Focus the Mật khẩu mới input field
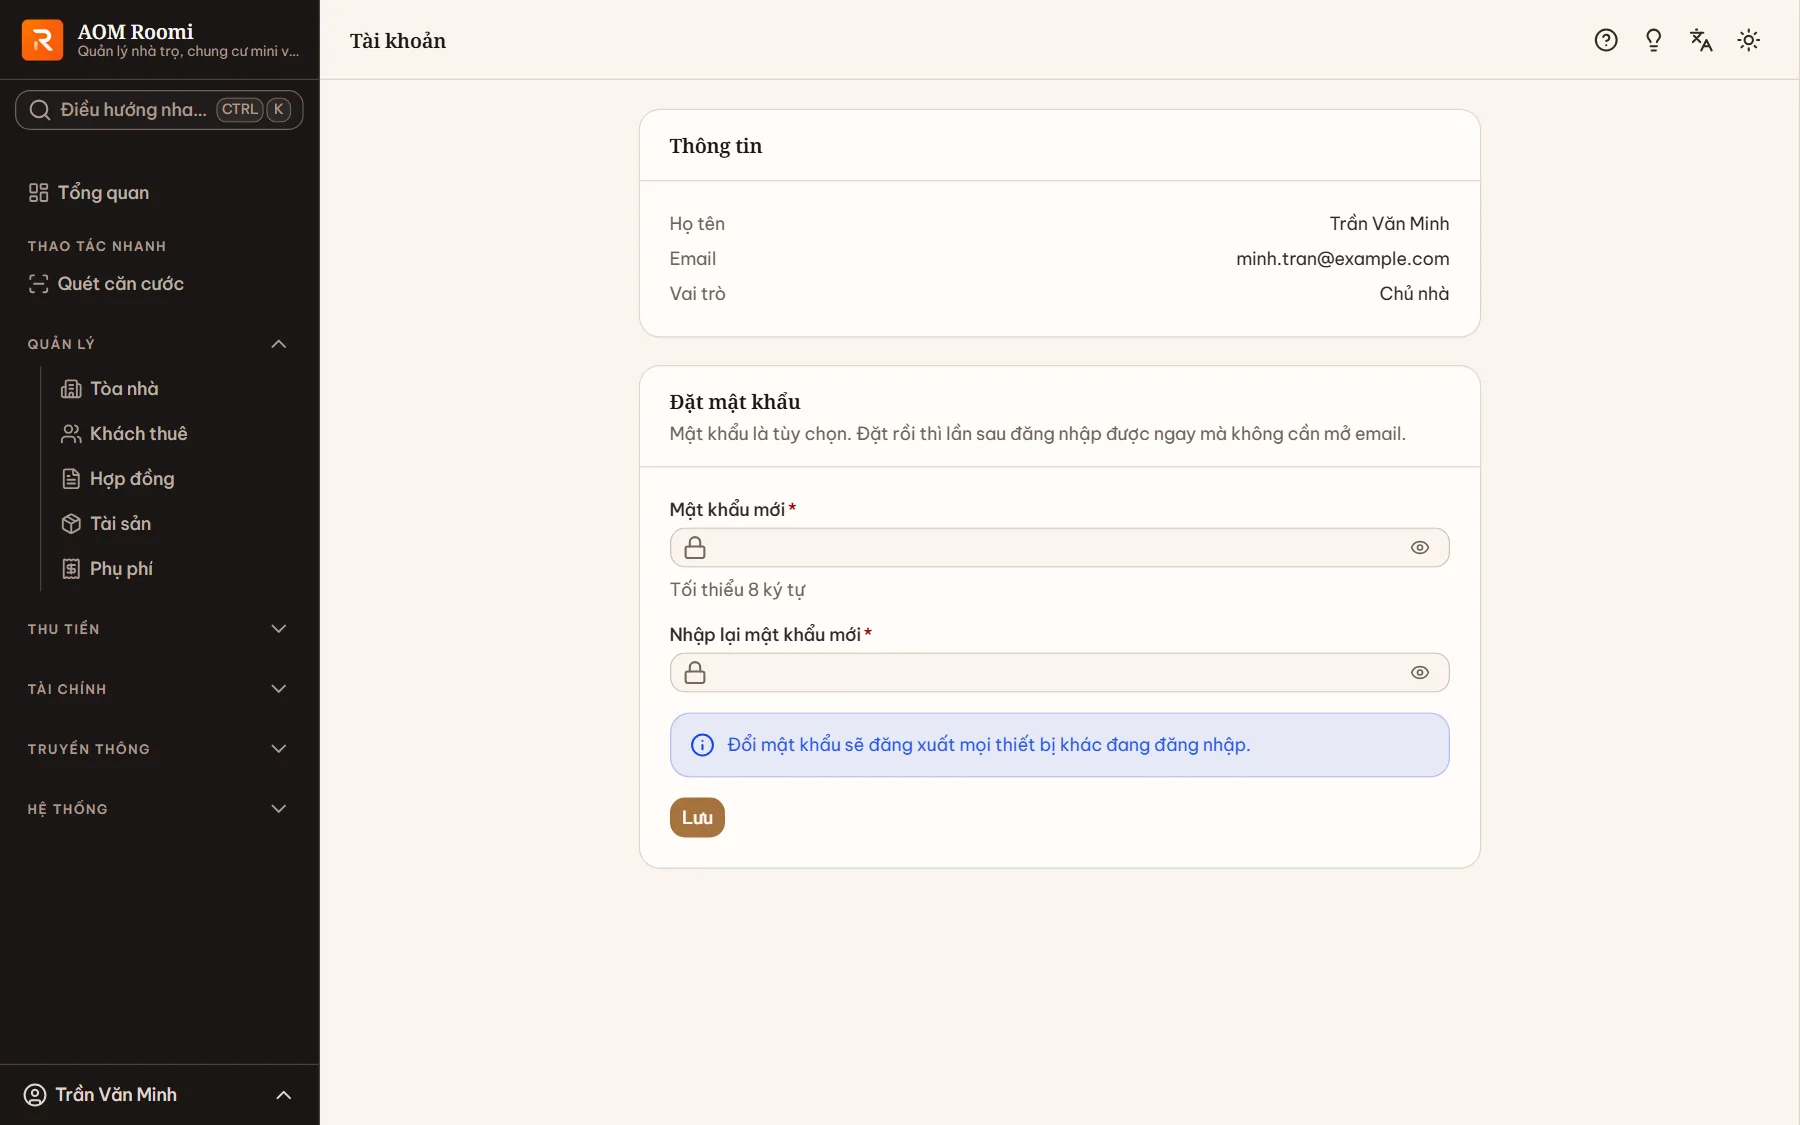 click(1059, 548)
